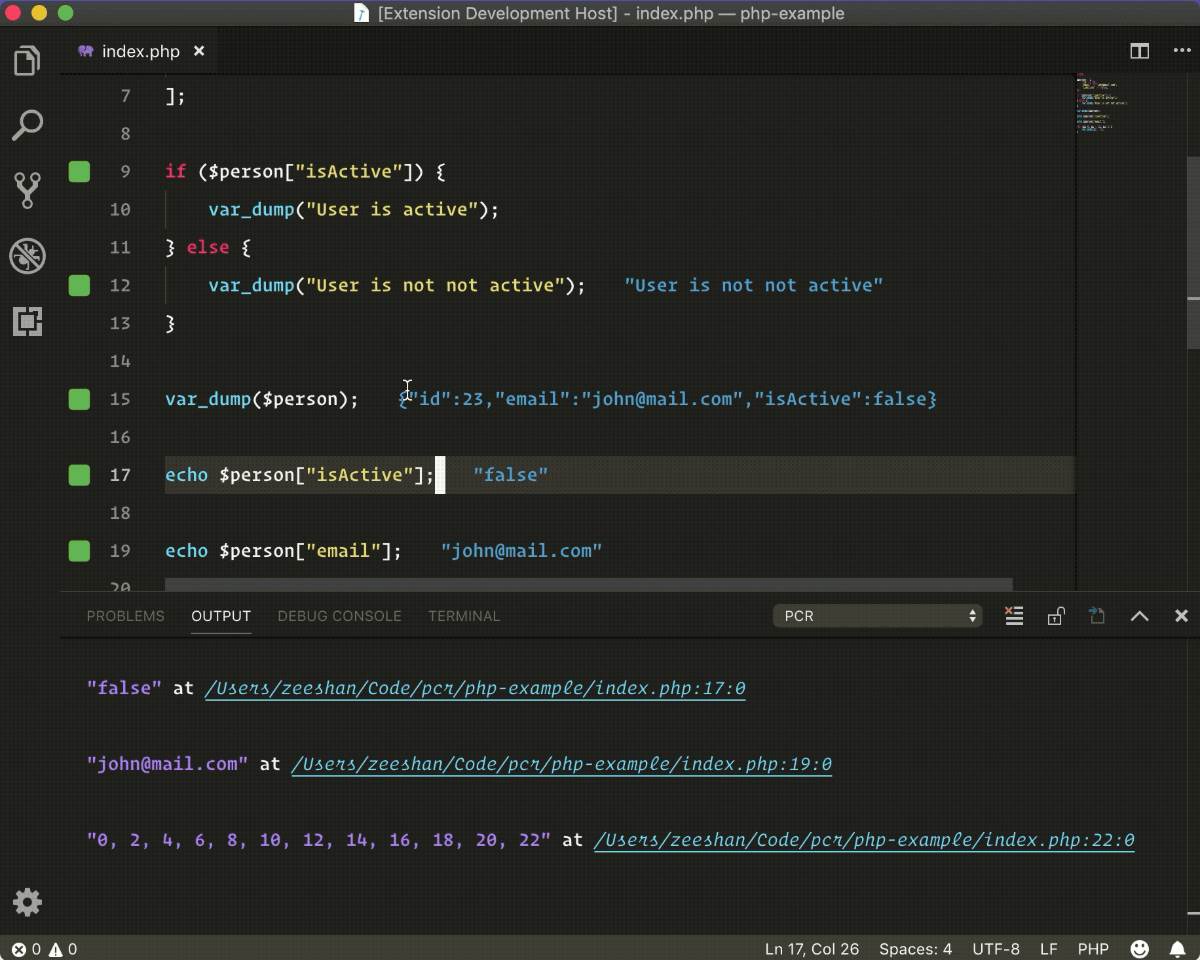Viewport: 1200px width, 960px height.
Task: Click inline "User is not not active" result
Action: click(754, 286)
